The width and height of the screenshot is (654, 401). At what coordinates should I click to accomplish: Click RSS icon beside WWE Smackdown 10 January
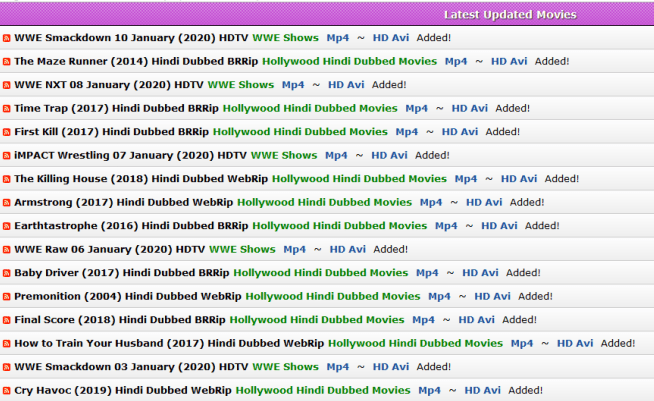7,38
